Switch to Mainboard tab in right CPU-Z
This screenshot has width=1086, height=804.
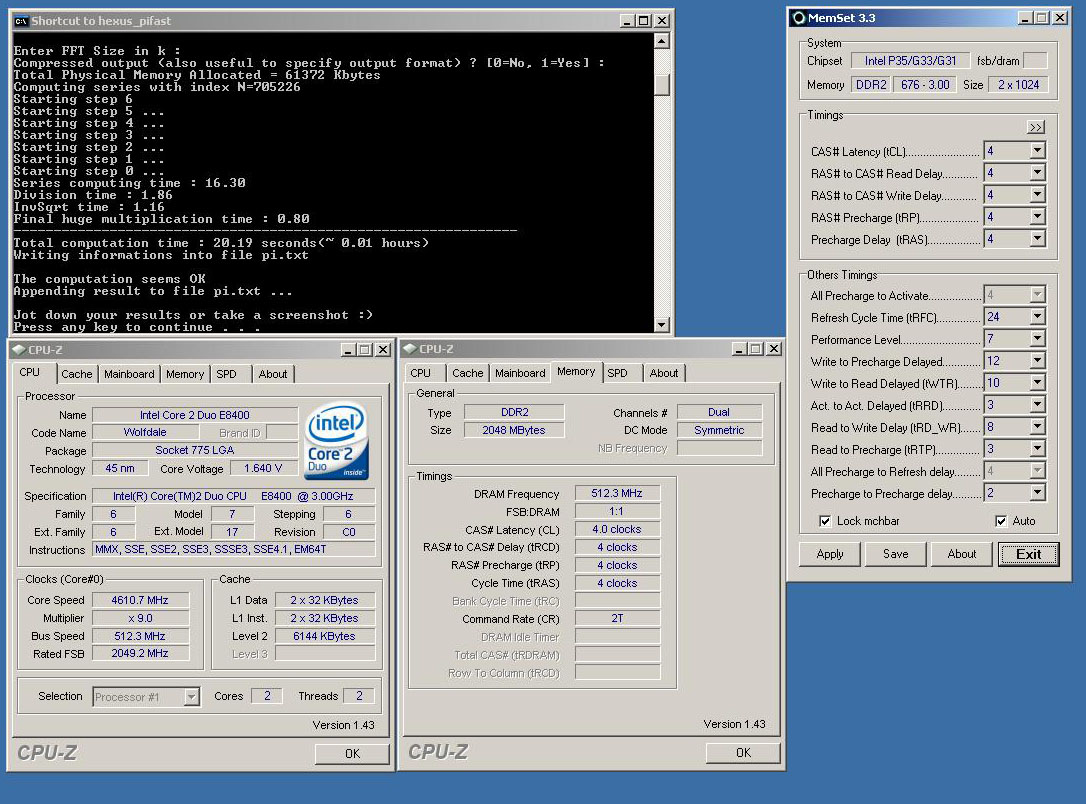point(520,373)
